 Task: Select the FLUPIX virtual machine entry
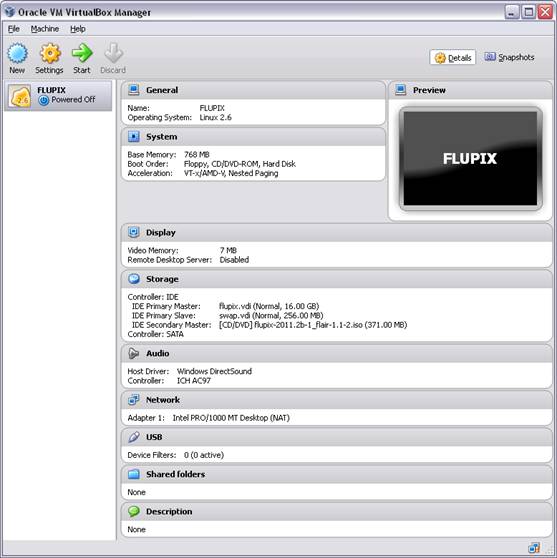pos(58,95)
